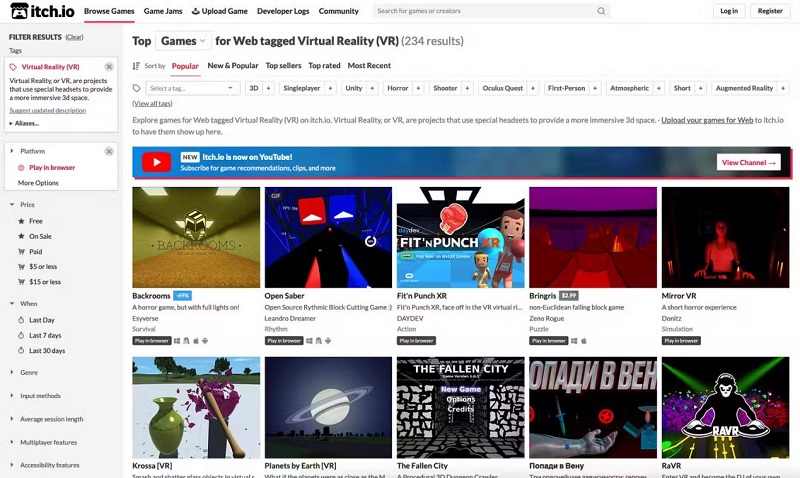Add the Horror tag using its plus icon
Viewport: 800px width, 478px height.
click(417, 88)
